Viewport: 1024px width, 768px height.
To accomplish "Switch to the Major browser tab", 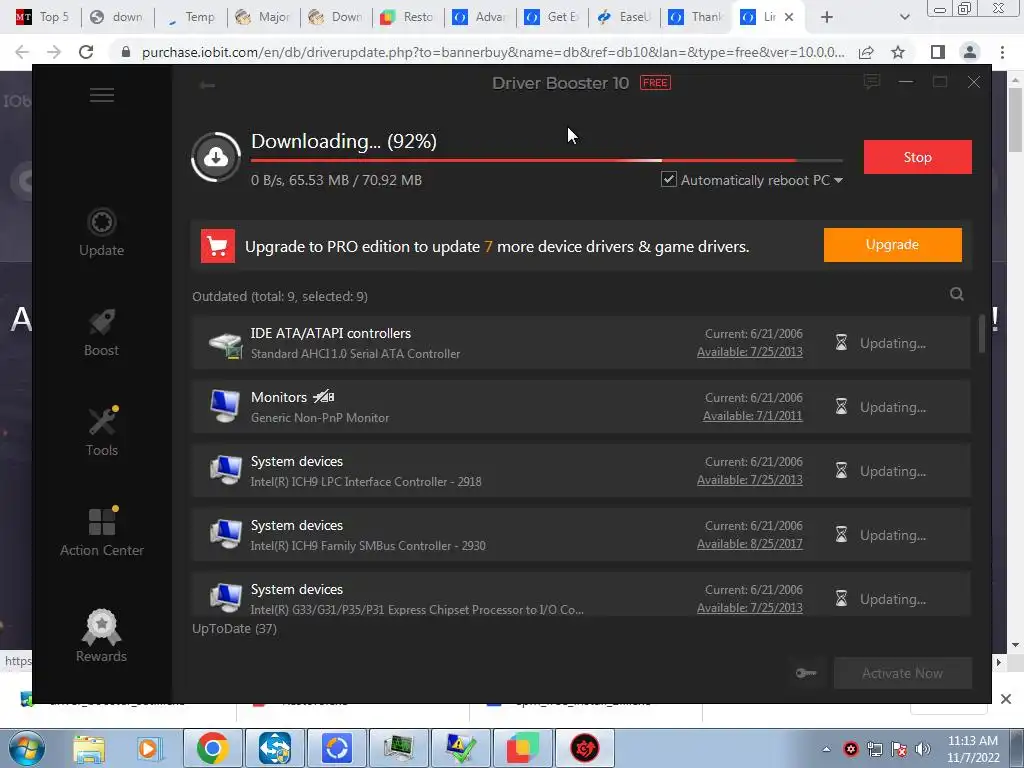I will (263, 17).
